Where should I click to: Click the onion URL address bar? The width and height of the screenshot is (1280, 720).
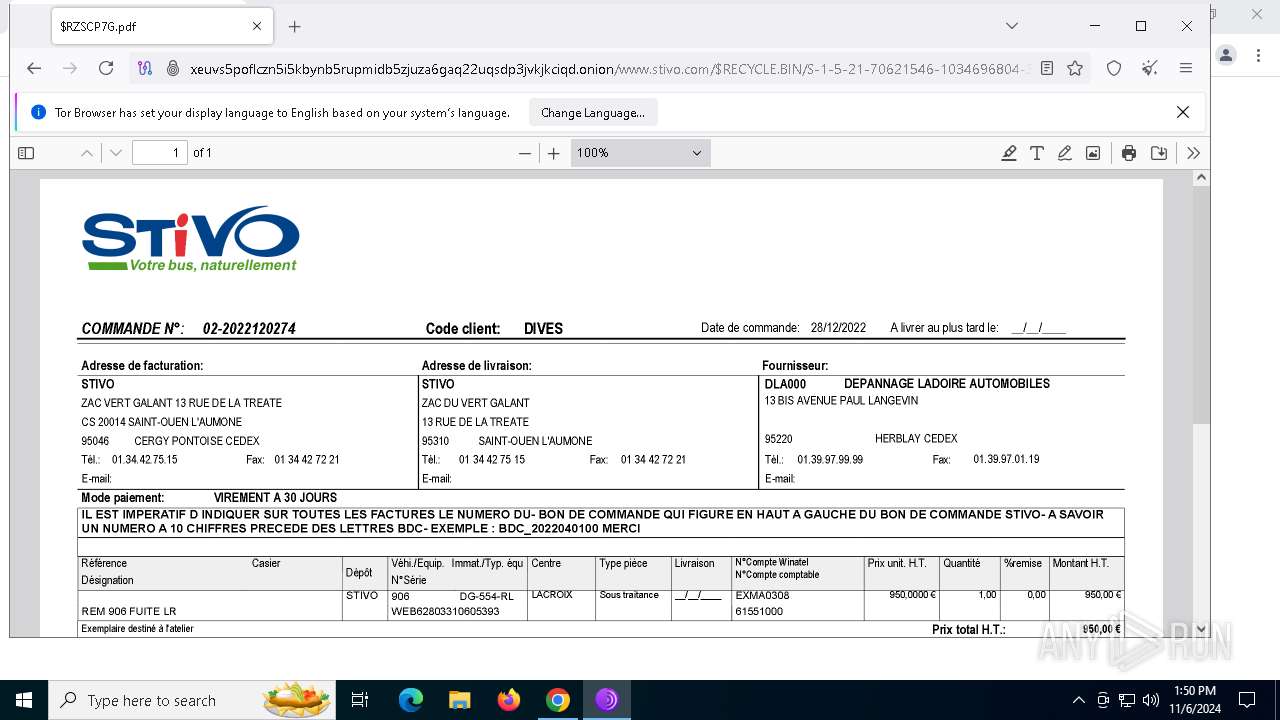tap(610, 68)
